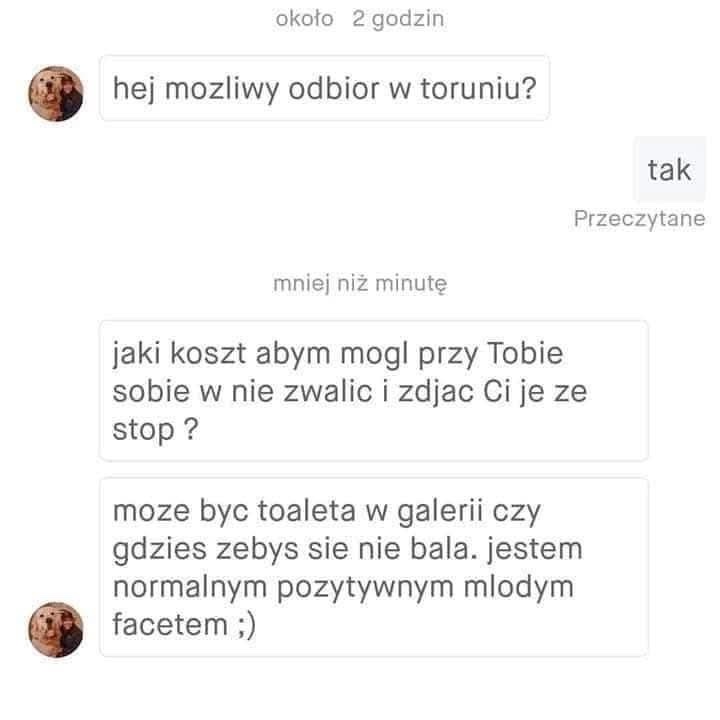Select the message starting with "moze byc toaleta"
This screenshot has height=720, width=720.
point(374,567)
